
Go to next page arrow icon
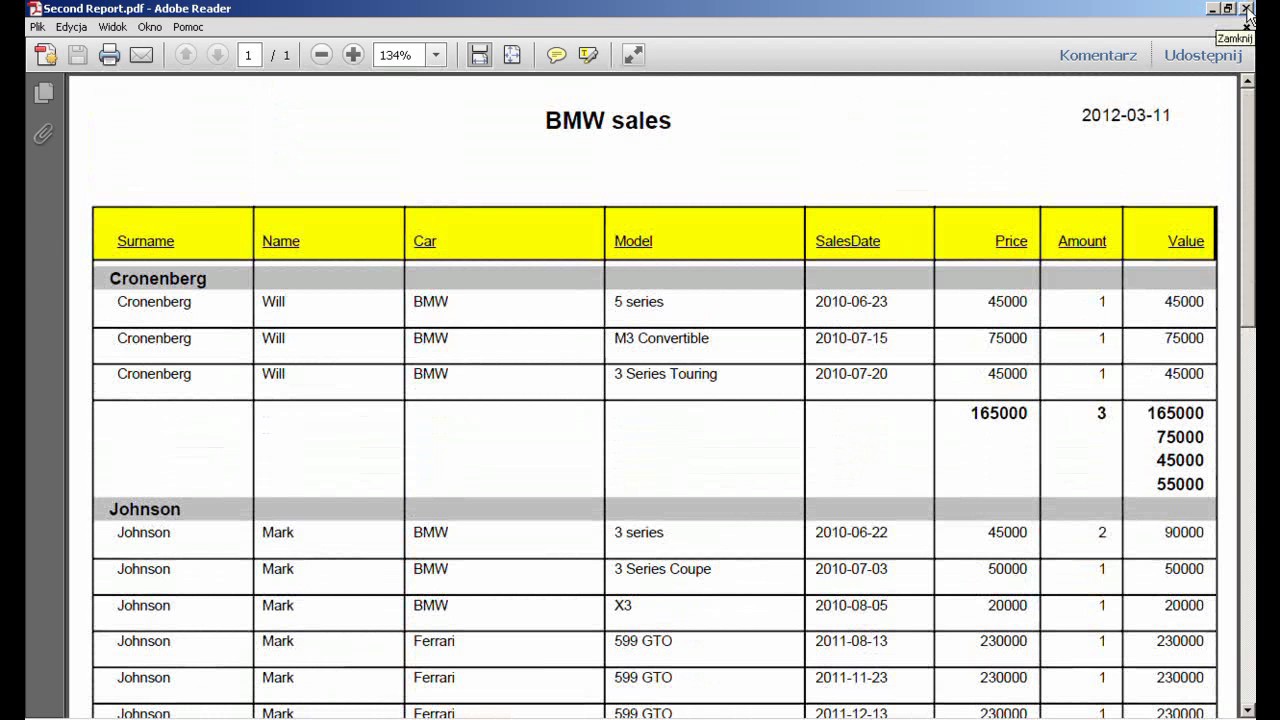pyautogui.click(x=217, y=55)
